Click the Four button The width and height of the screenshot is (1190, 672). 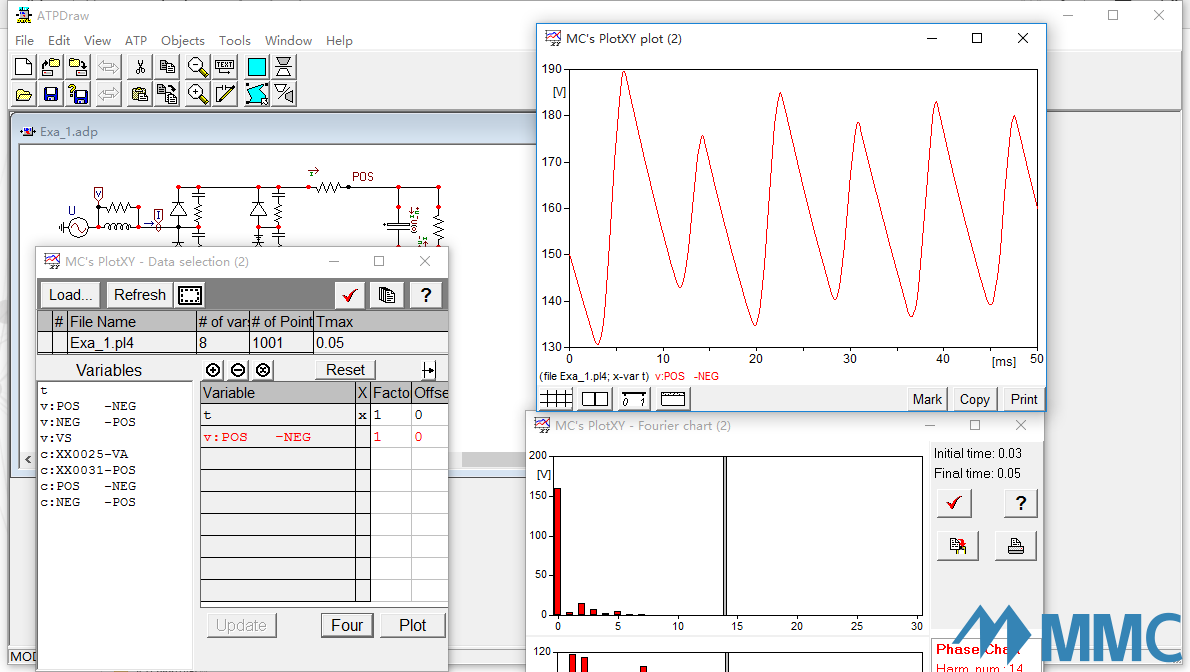click(347, 625)
